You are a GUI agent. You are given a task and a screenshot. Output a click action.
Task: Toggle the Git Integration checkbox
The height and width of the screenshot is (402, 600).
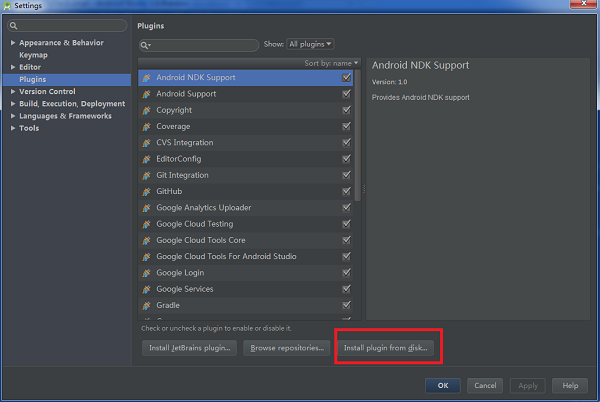click(346, 175)
